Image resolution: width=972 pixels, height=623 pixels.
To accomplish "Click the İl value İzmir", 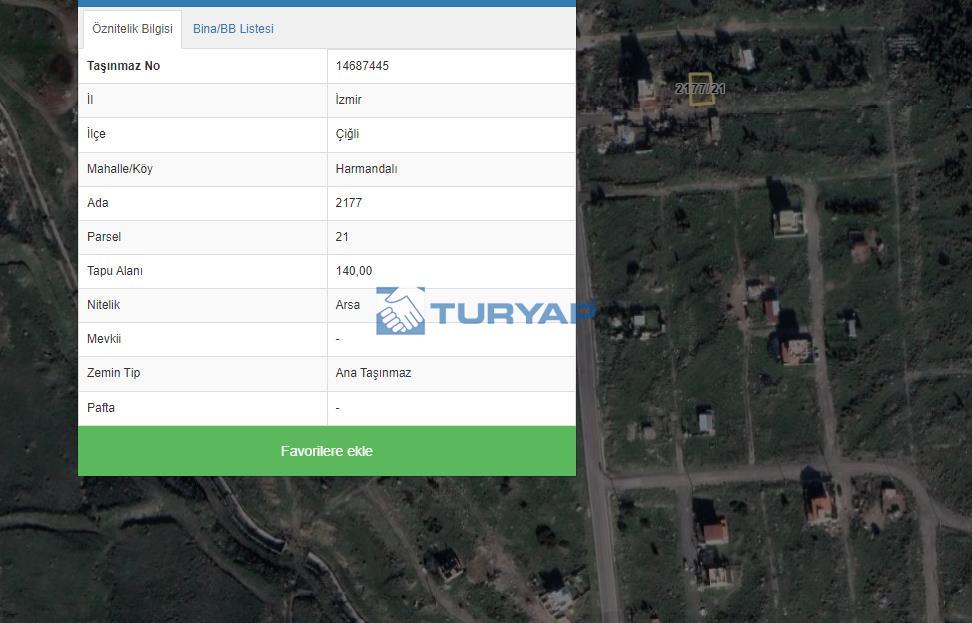I will pyautogui.click(x=348, y=100).
